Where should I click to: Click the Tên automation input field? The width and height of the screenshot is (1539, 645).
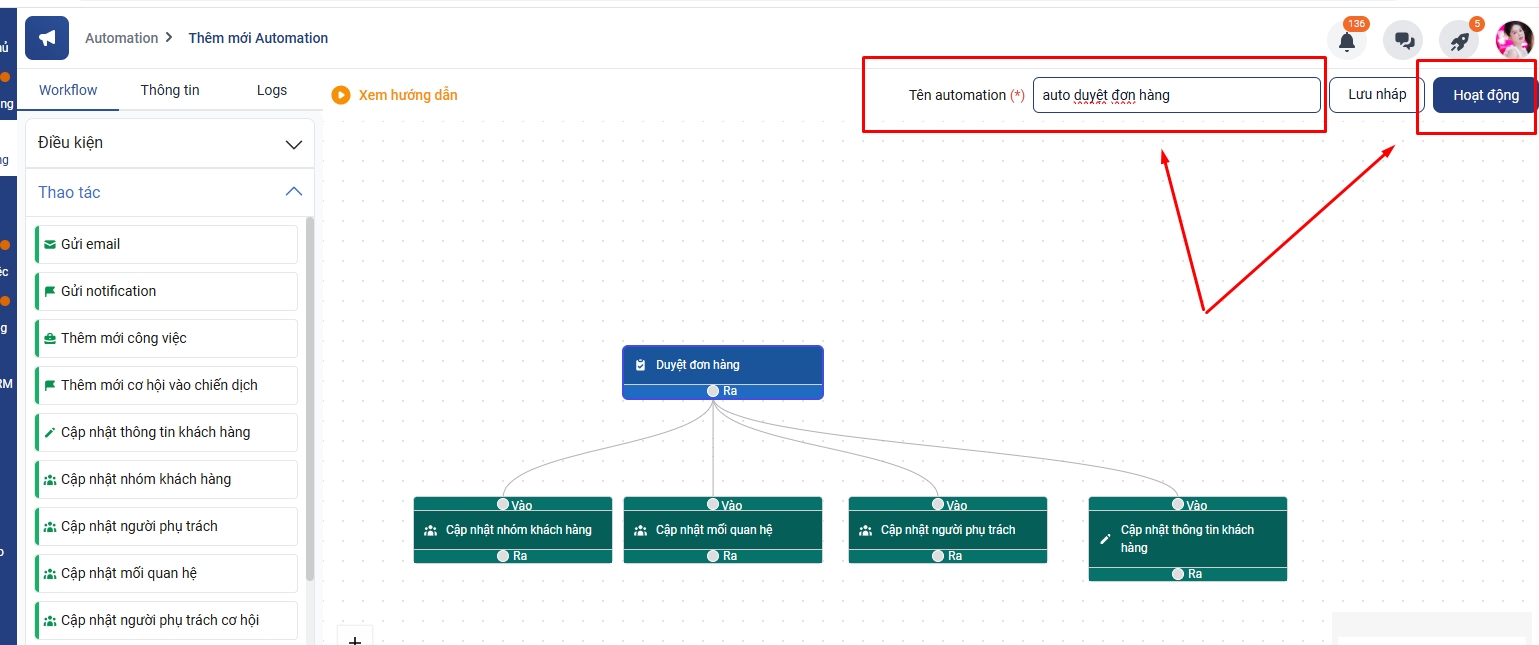coord(1176,95)
